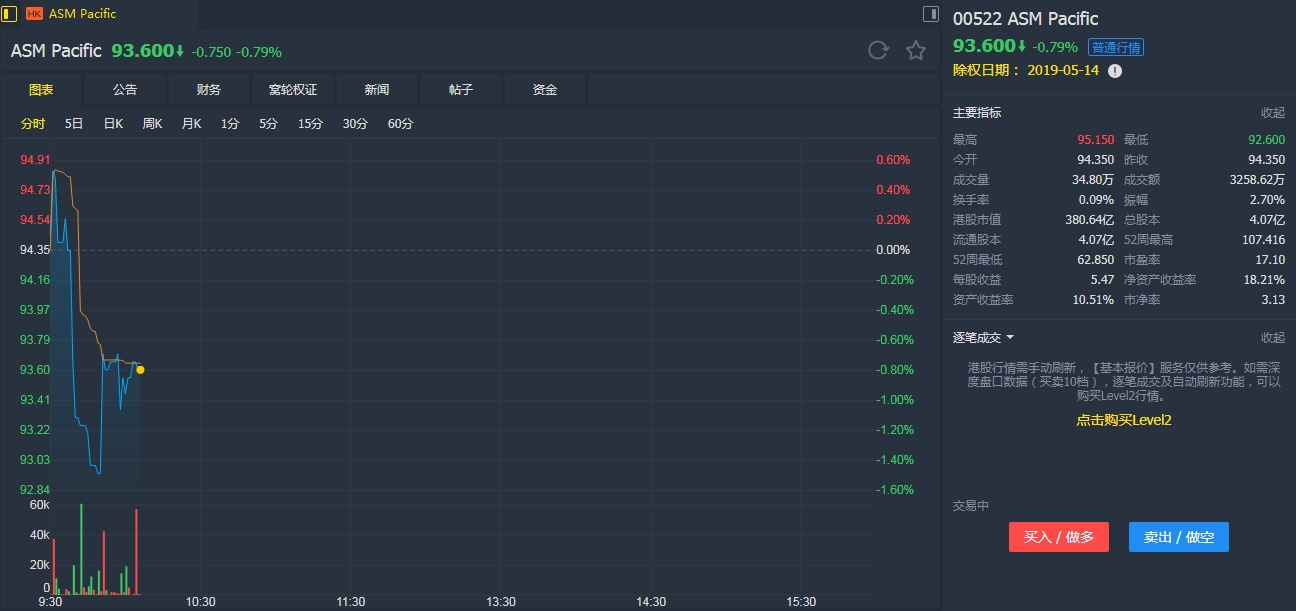Viewport: 1296px width, 611px height.
Task: Toggle the left sidebar panel icon
Action: [x=9, y=13]
